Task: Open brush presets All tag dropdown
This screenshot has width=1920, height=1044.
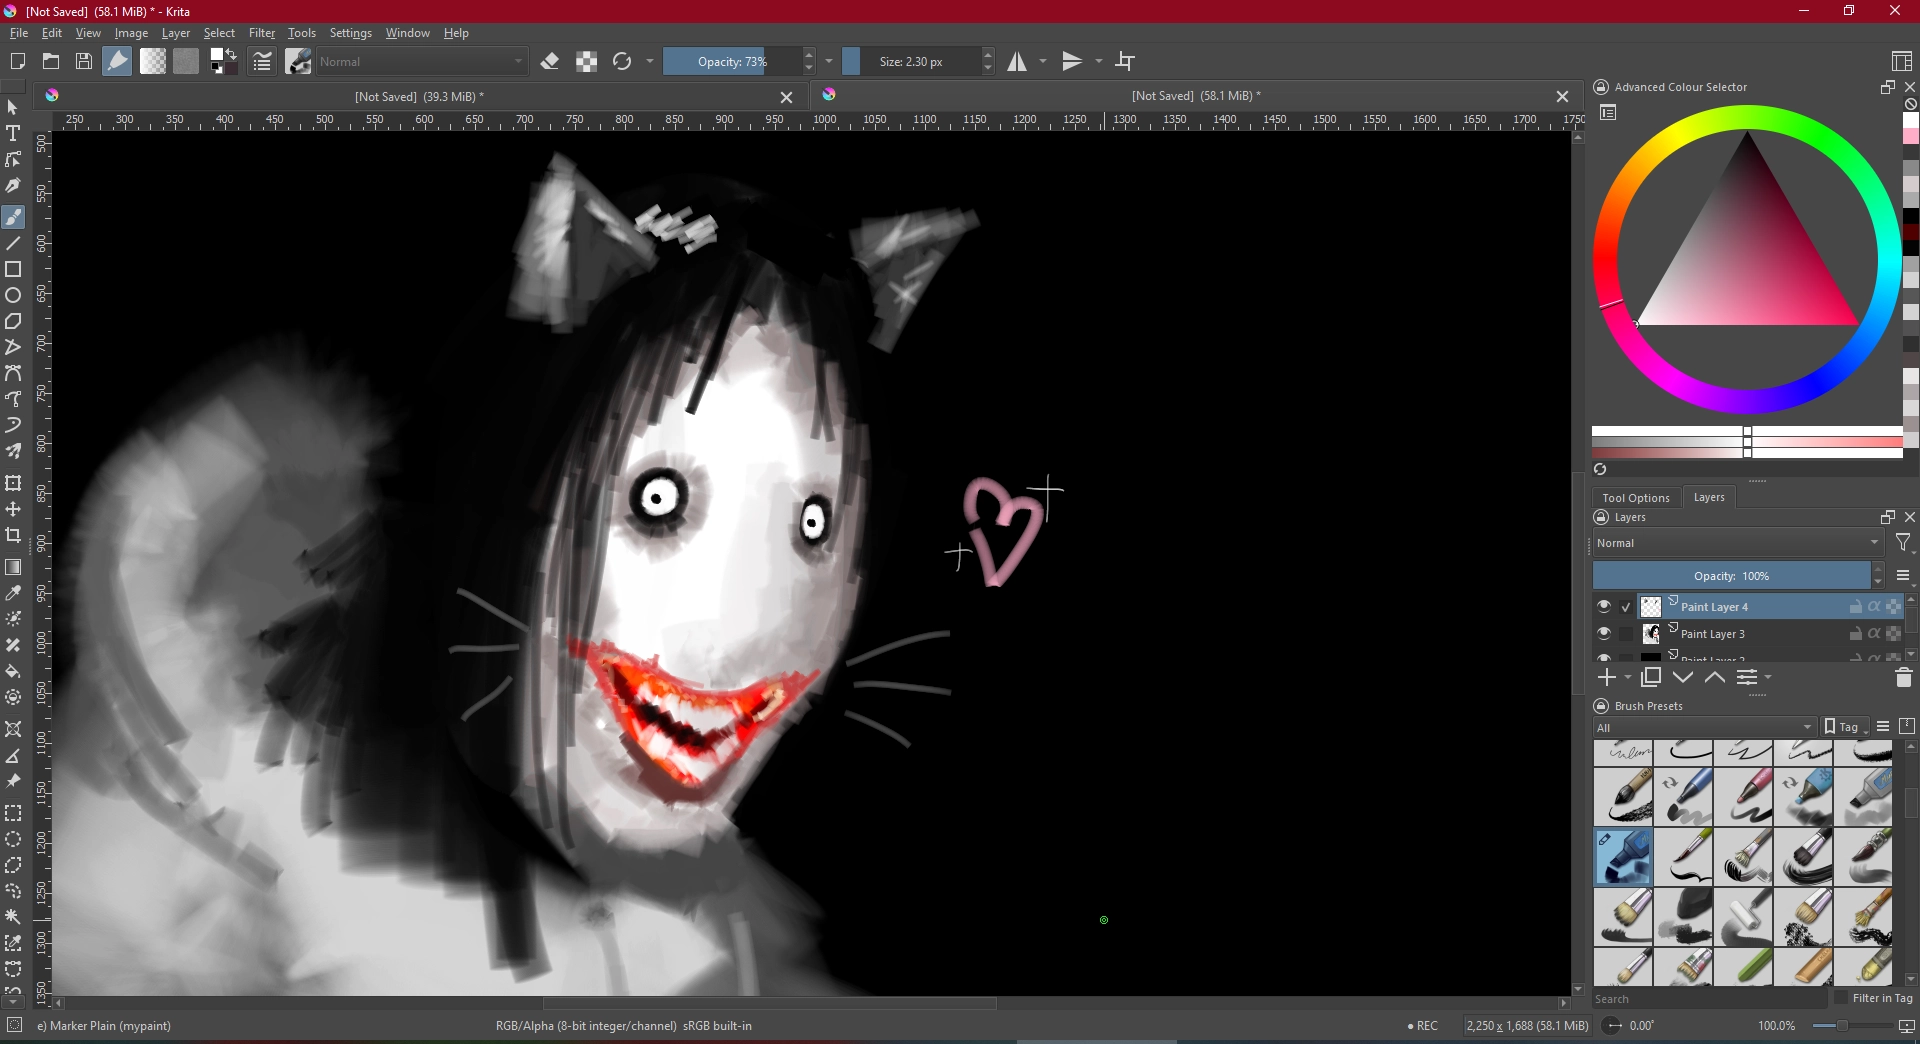Action: tap(1705, 727)
